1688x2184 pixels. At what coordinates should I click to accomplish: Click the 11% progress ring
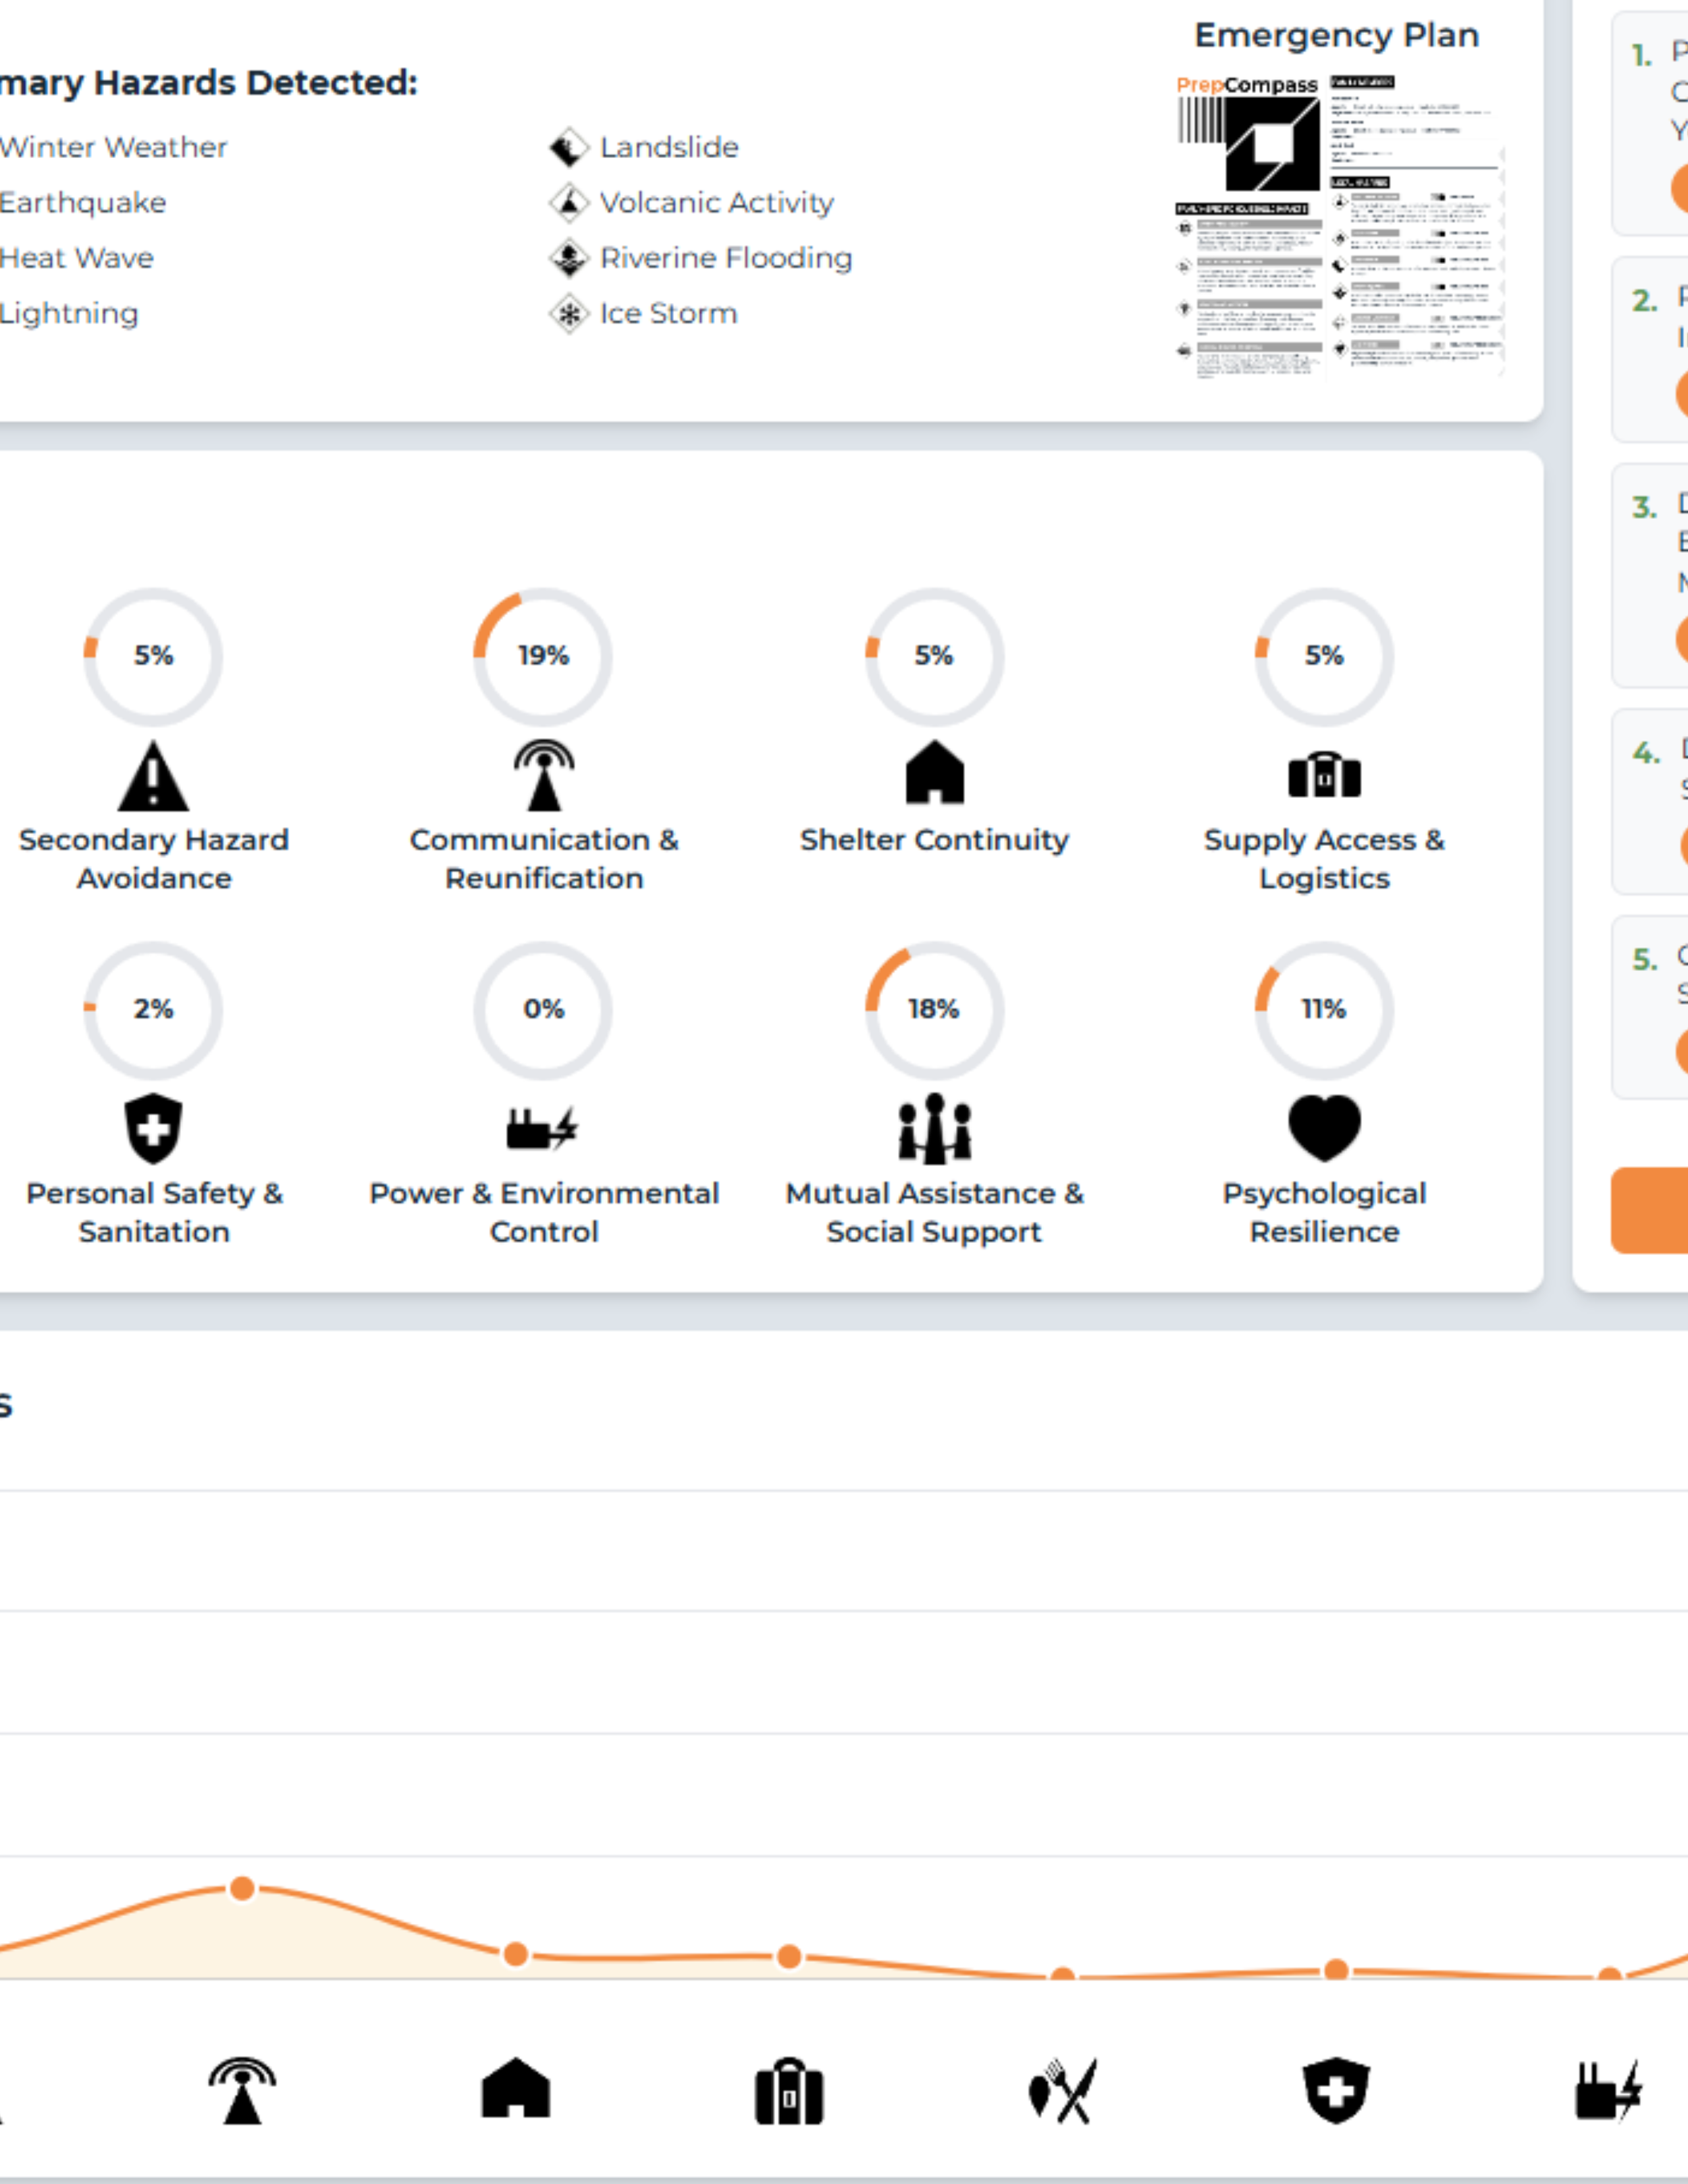coord(1324,1010)
